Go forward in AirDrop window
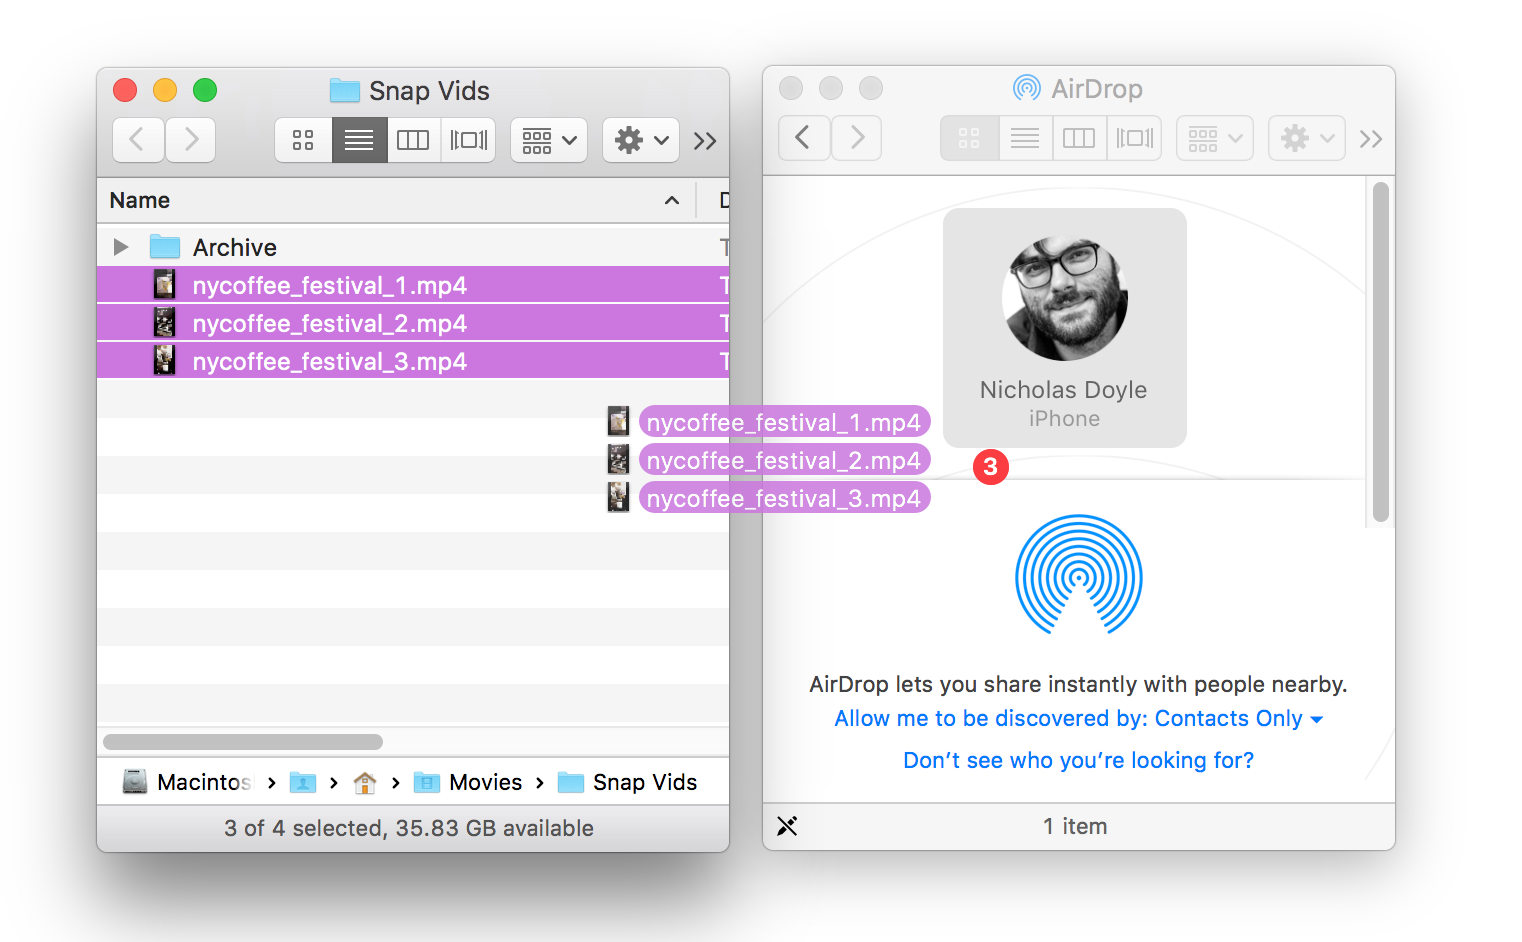1522x942 pixels. pos(856,138)
